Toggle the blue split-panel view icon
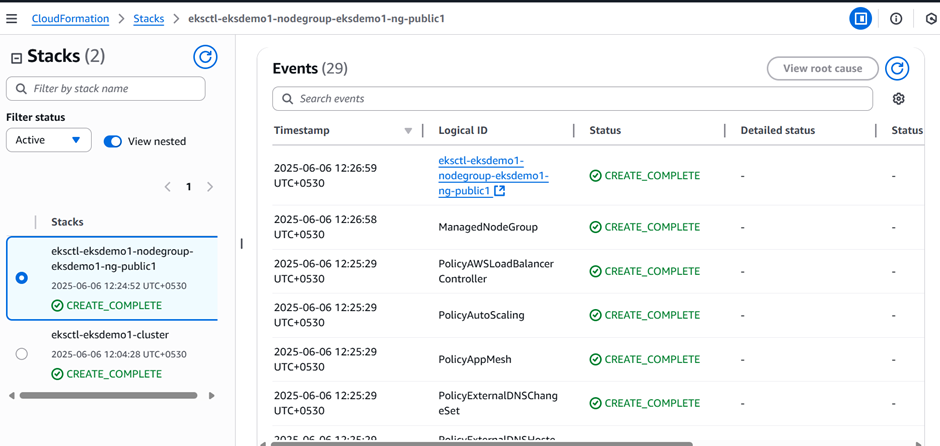Image resolution: width=940 pixels, height=446 pixels. tap(860, 19)
